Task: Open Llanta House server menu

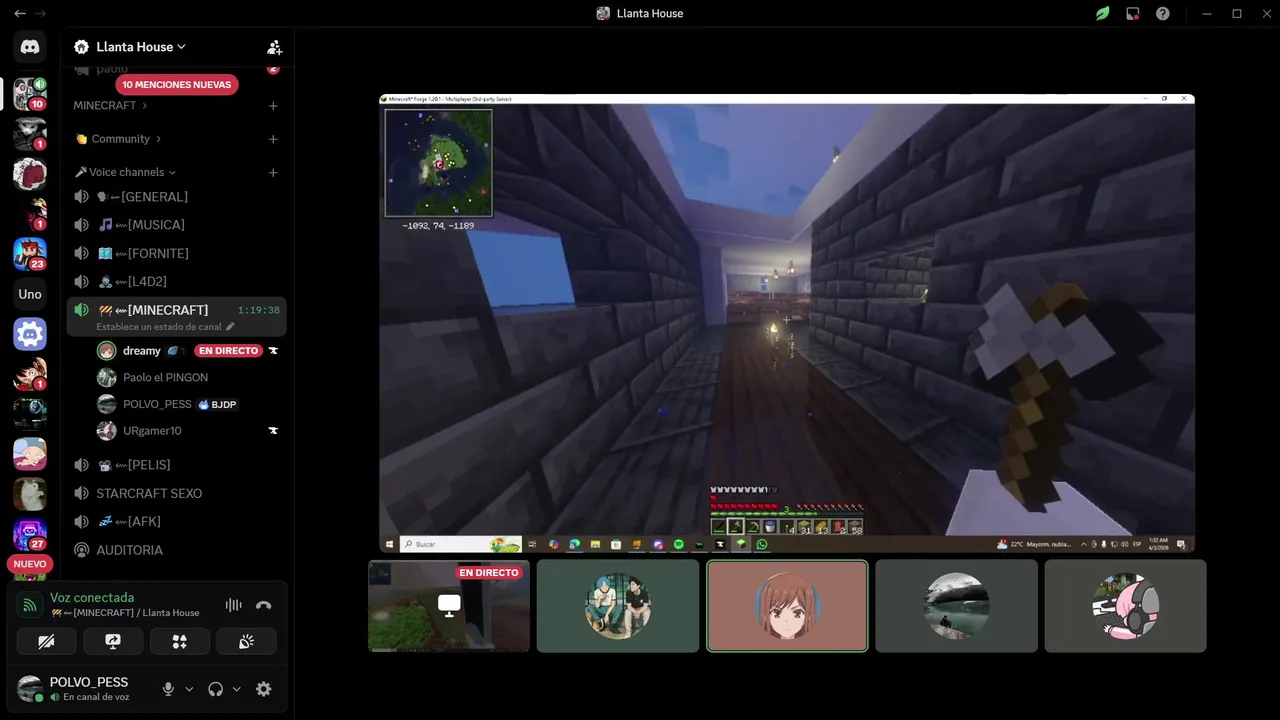Action: tap(141, 47)
